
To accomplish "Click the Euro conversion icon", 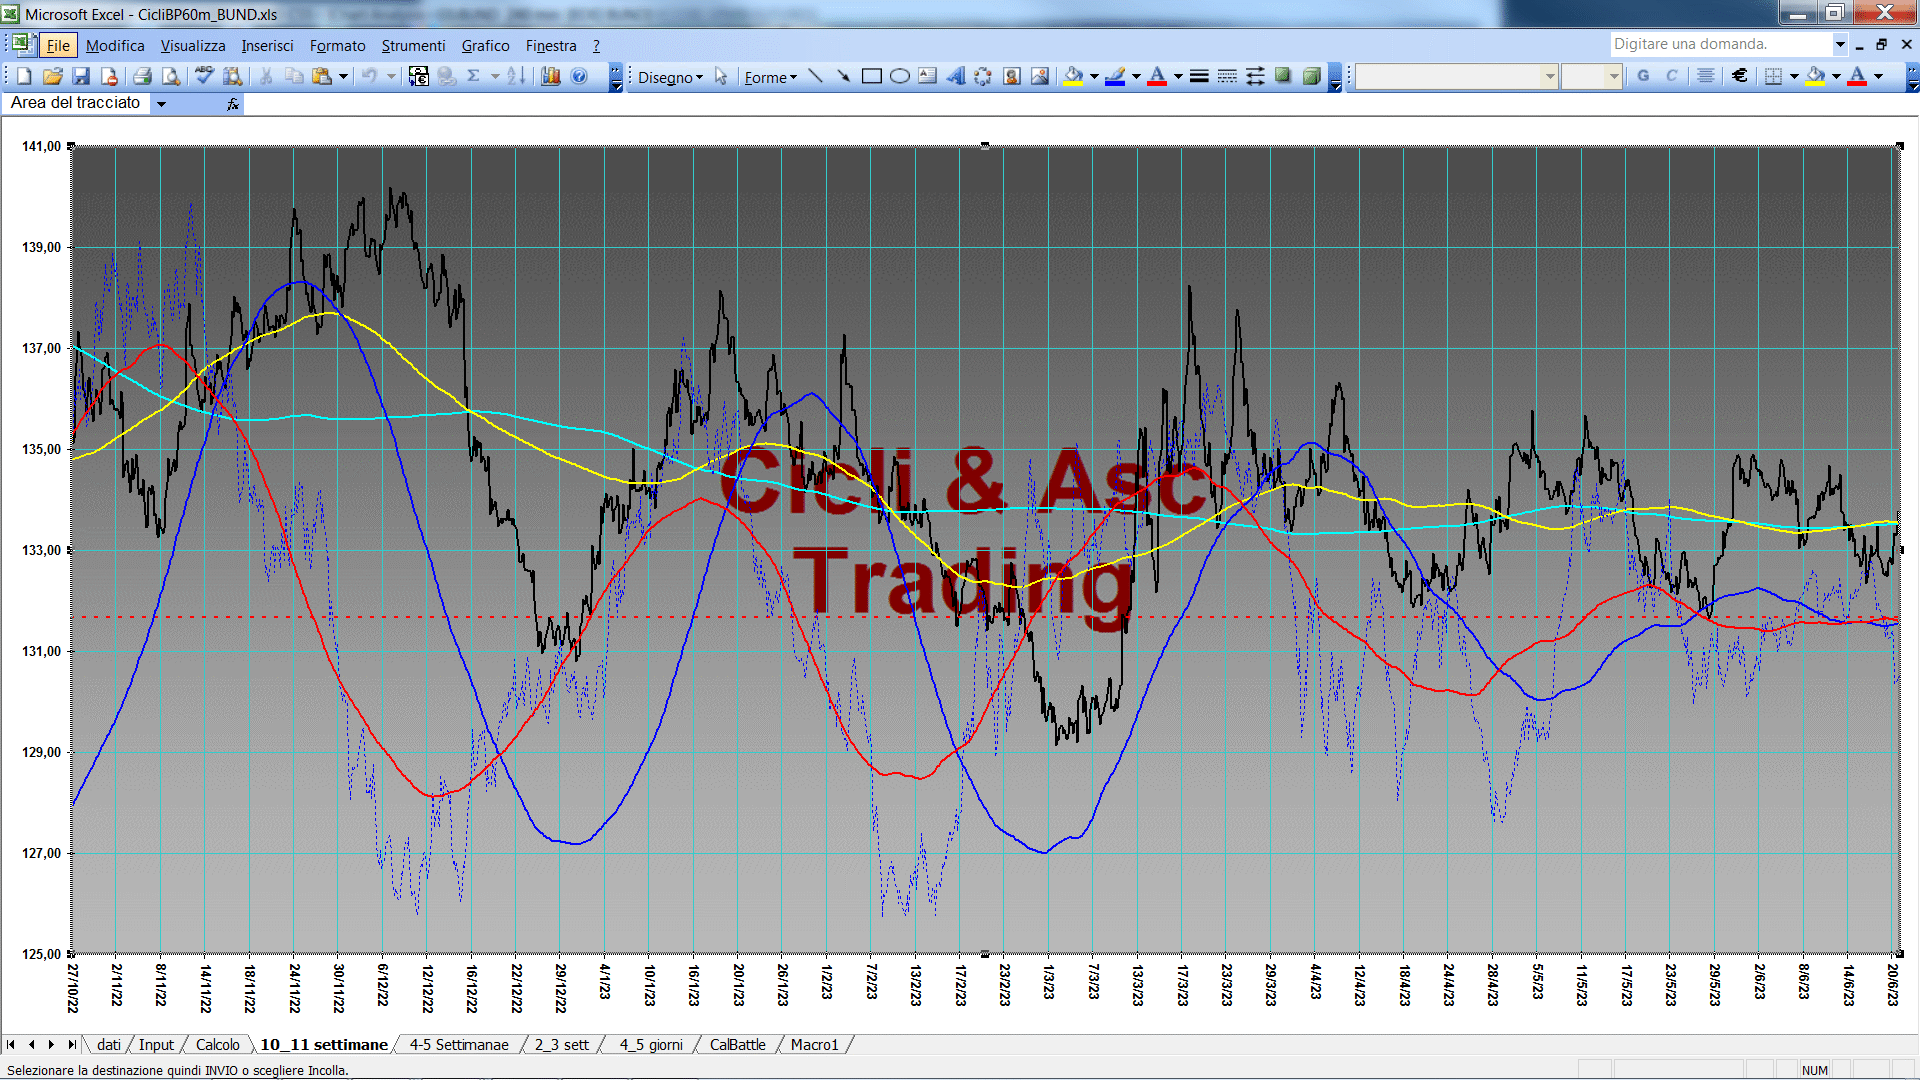I will pos(419,76).
